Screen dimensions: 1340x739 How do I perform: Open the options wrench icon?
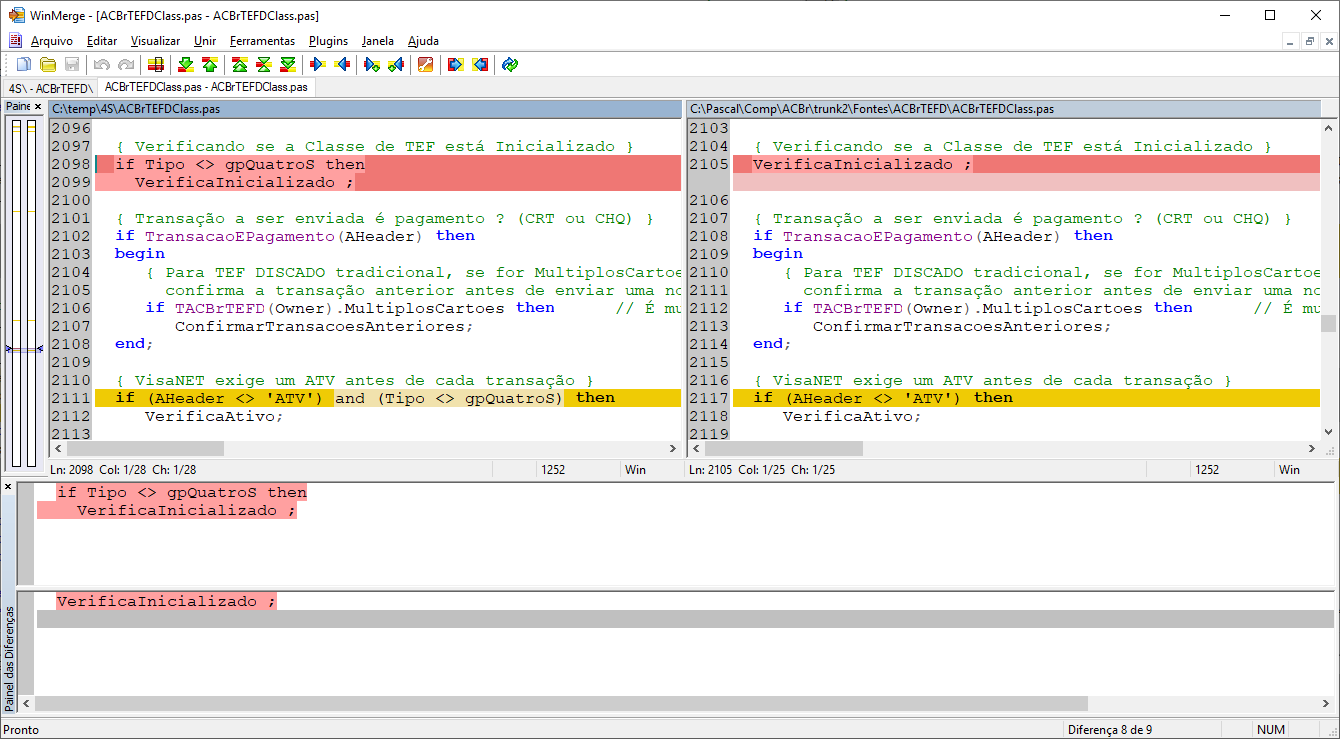coord(425,65)
